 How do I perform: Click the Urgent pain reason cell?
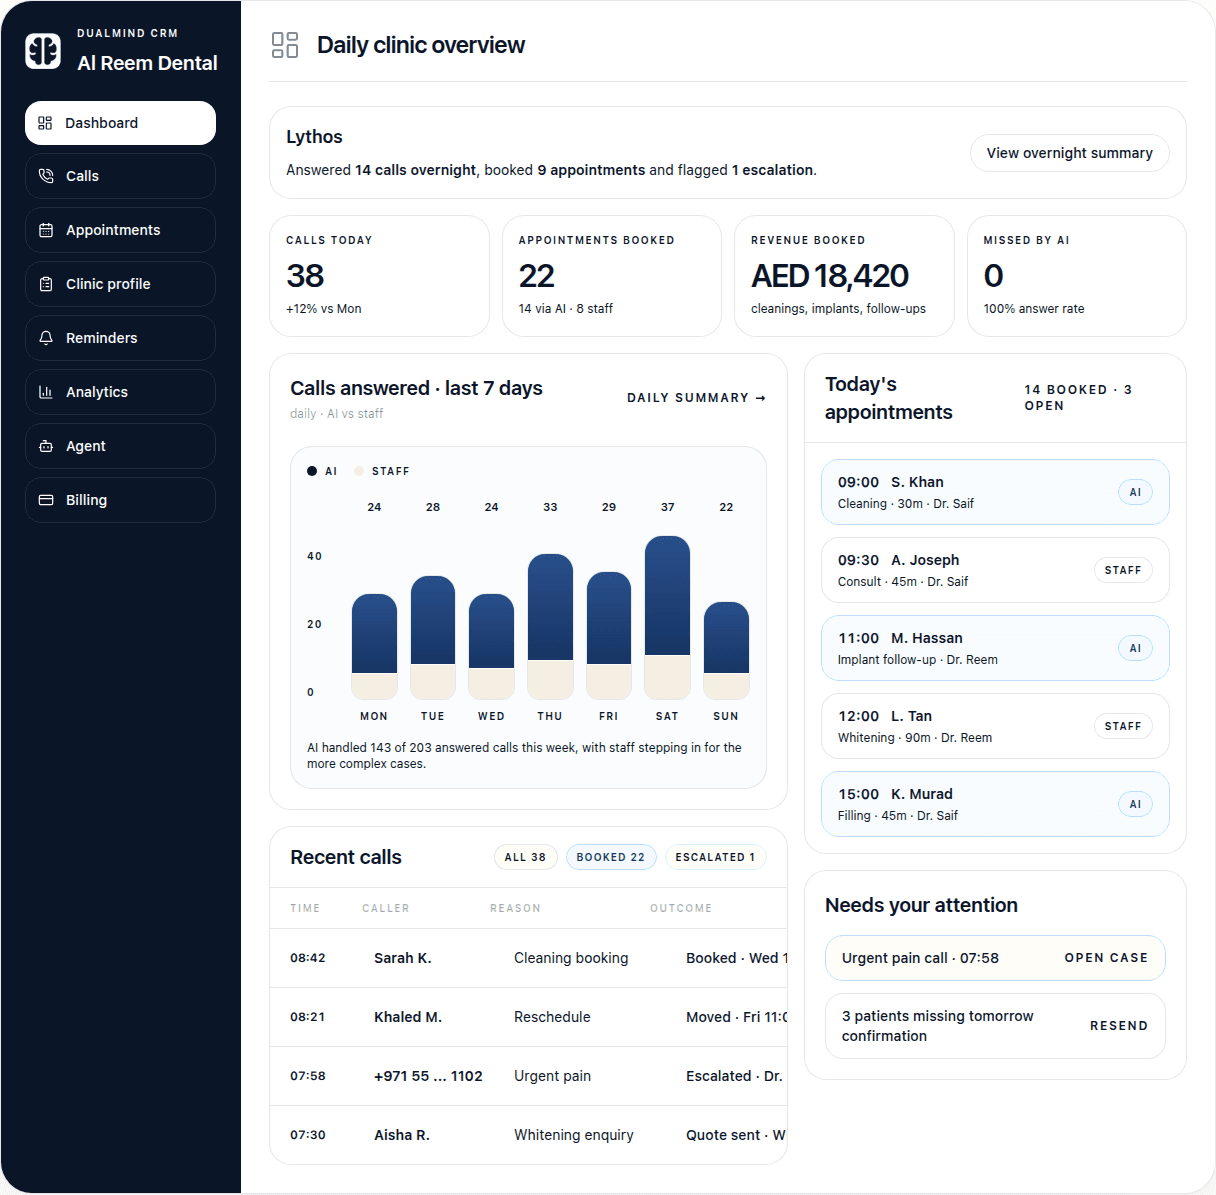pos(552,1076)
